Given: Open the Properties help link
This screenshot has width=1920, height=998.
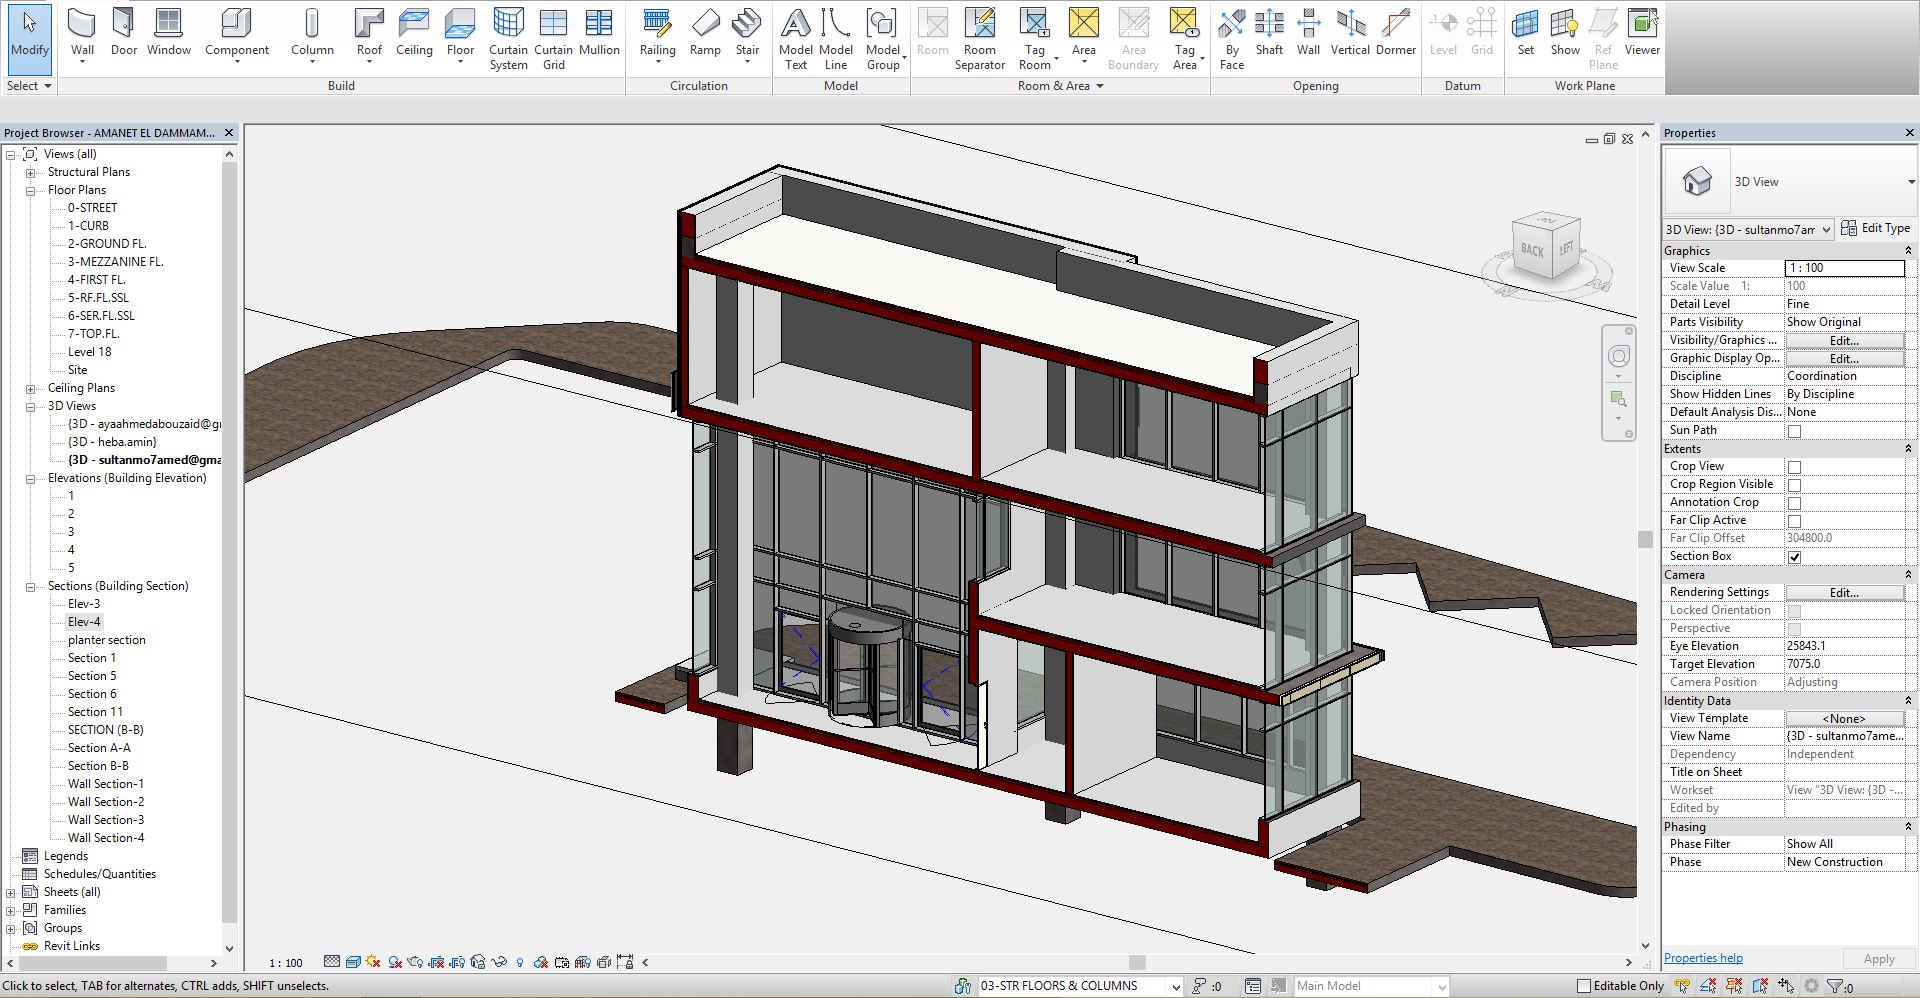Looking at the screenshot, I should 1703,958.
